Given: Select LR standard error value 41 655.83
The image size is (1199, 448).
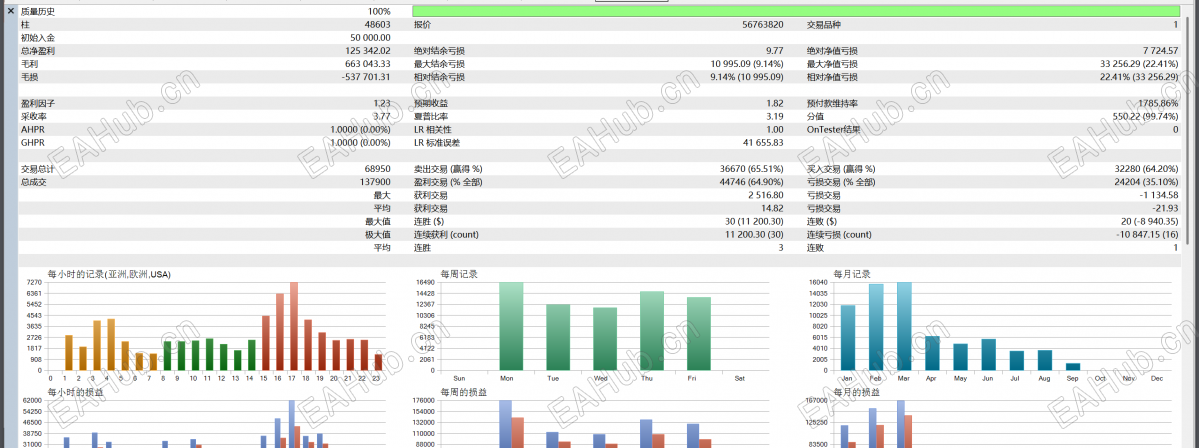Looking at the screenshot, I should 763,142.
